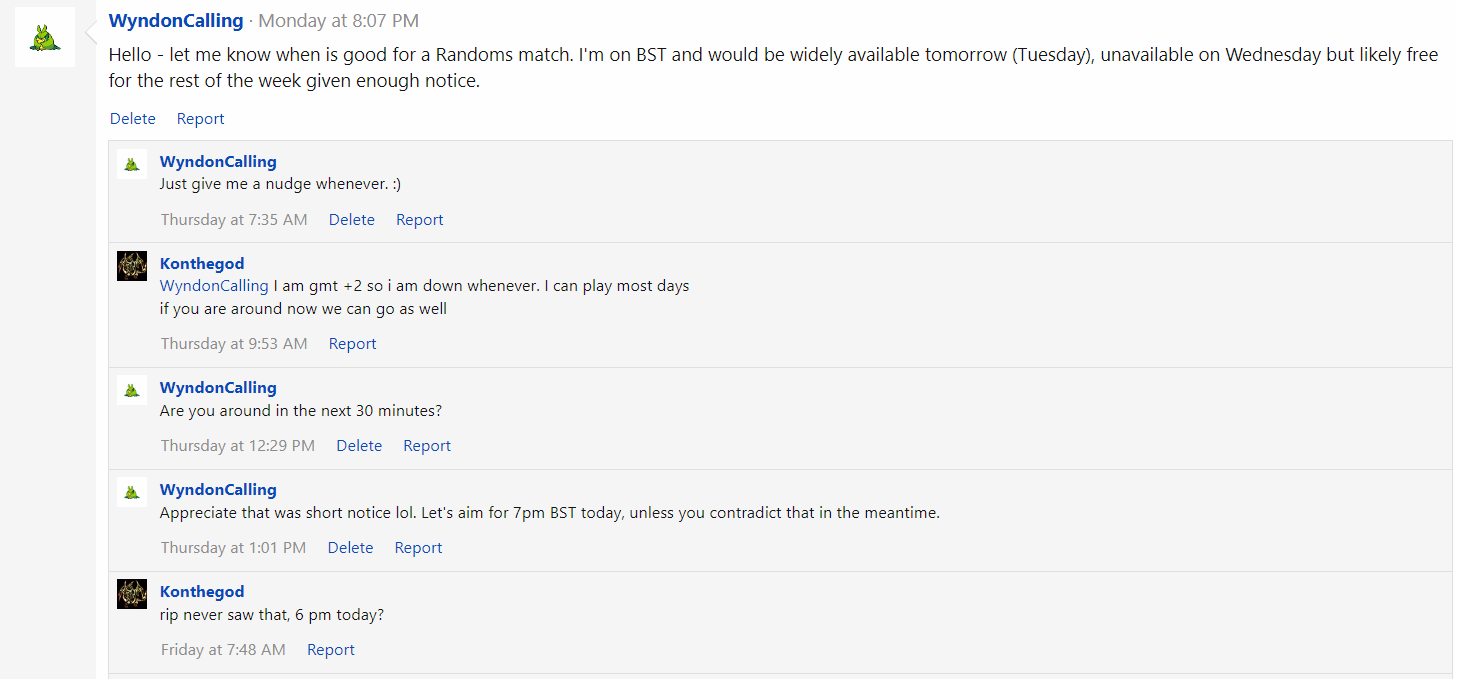
Task: Click avatar next to "next 30 minutes" comment
Action: (x=132, y=390)
